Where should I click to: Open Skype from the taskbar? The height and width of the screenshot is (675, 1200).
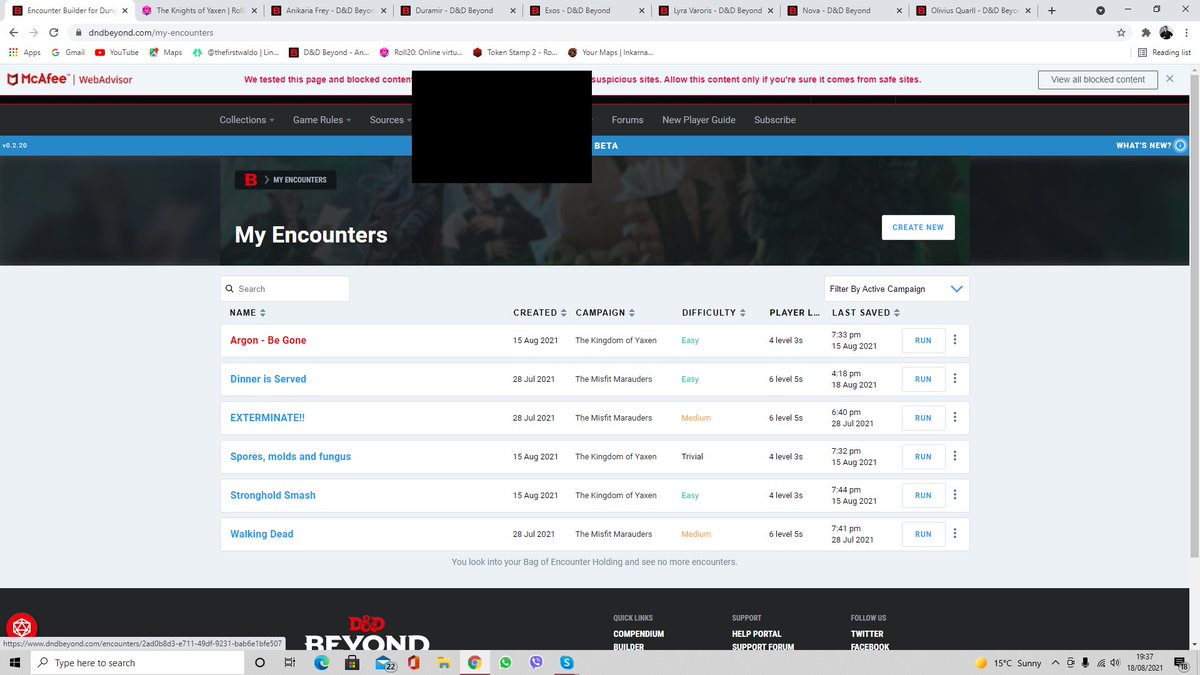(x=567, y=662)
